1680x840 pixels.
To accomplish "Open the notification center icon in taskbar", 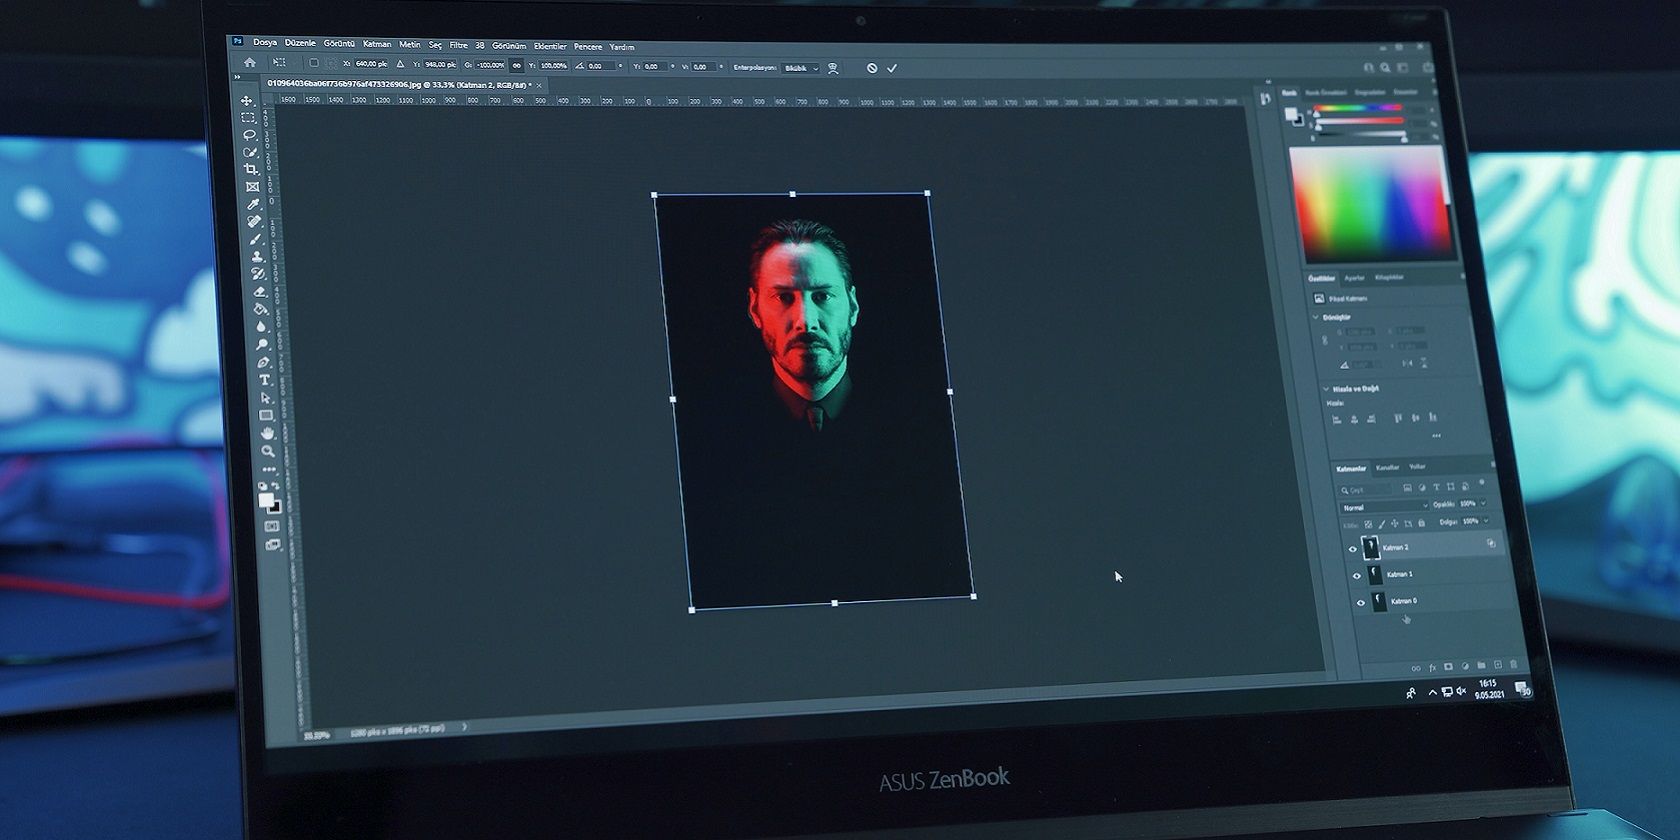I will (x=1522, y=688).
